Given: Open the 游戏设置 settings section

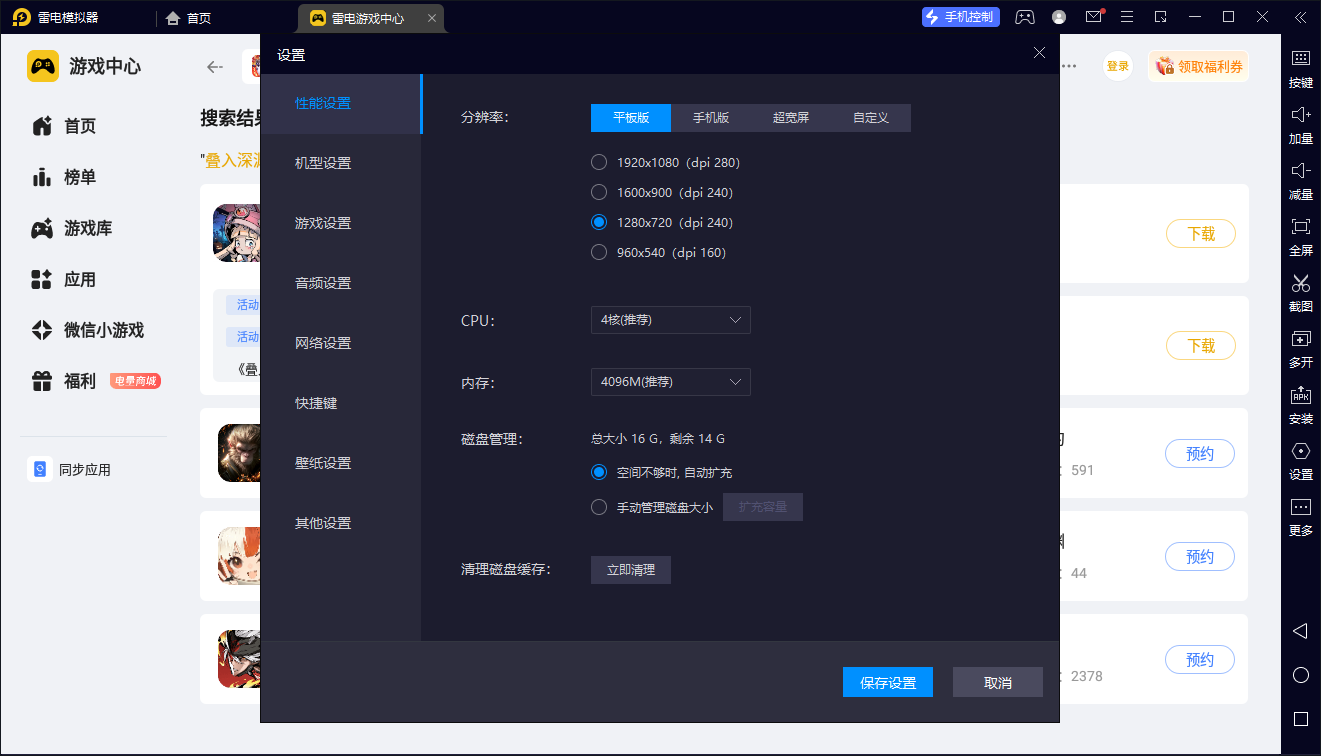Looking at the screenshot, I should (x=323, y=223).
